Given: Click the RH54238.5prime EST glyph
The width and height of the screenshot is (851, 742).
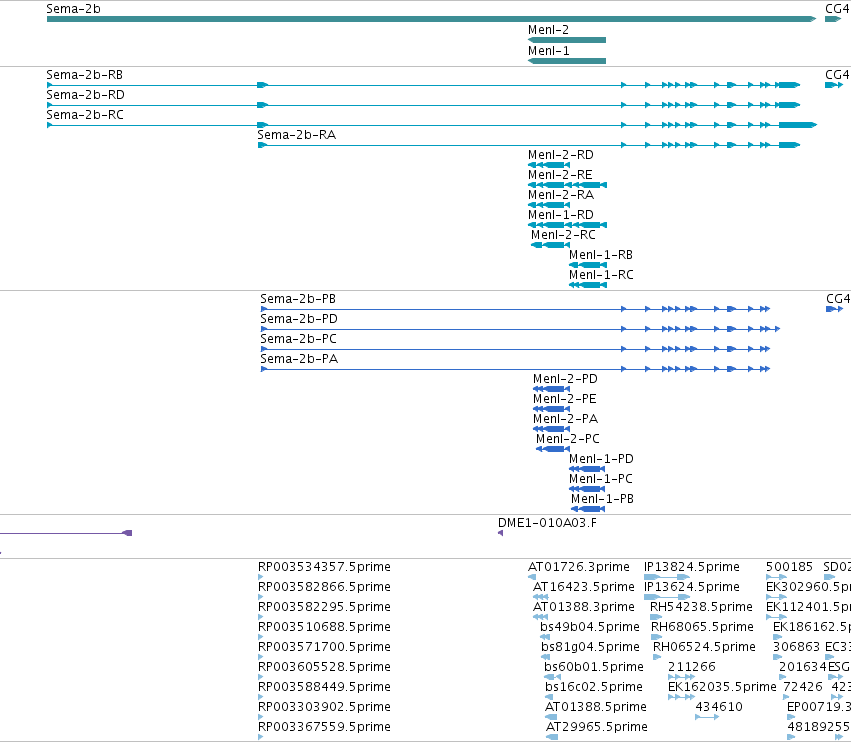Looking at the screenshot, I should point(656,617).
